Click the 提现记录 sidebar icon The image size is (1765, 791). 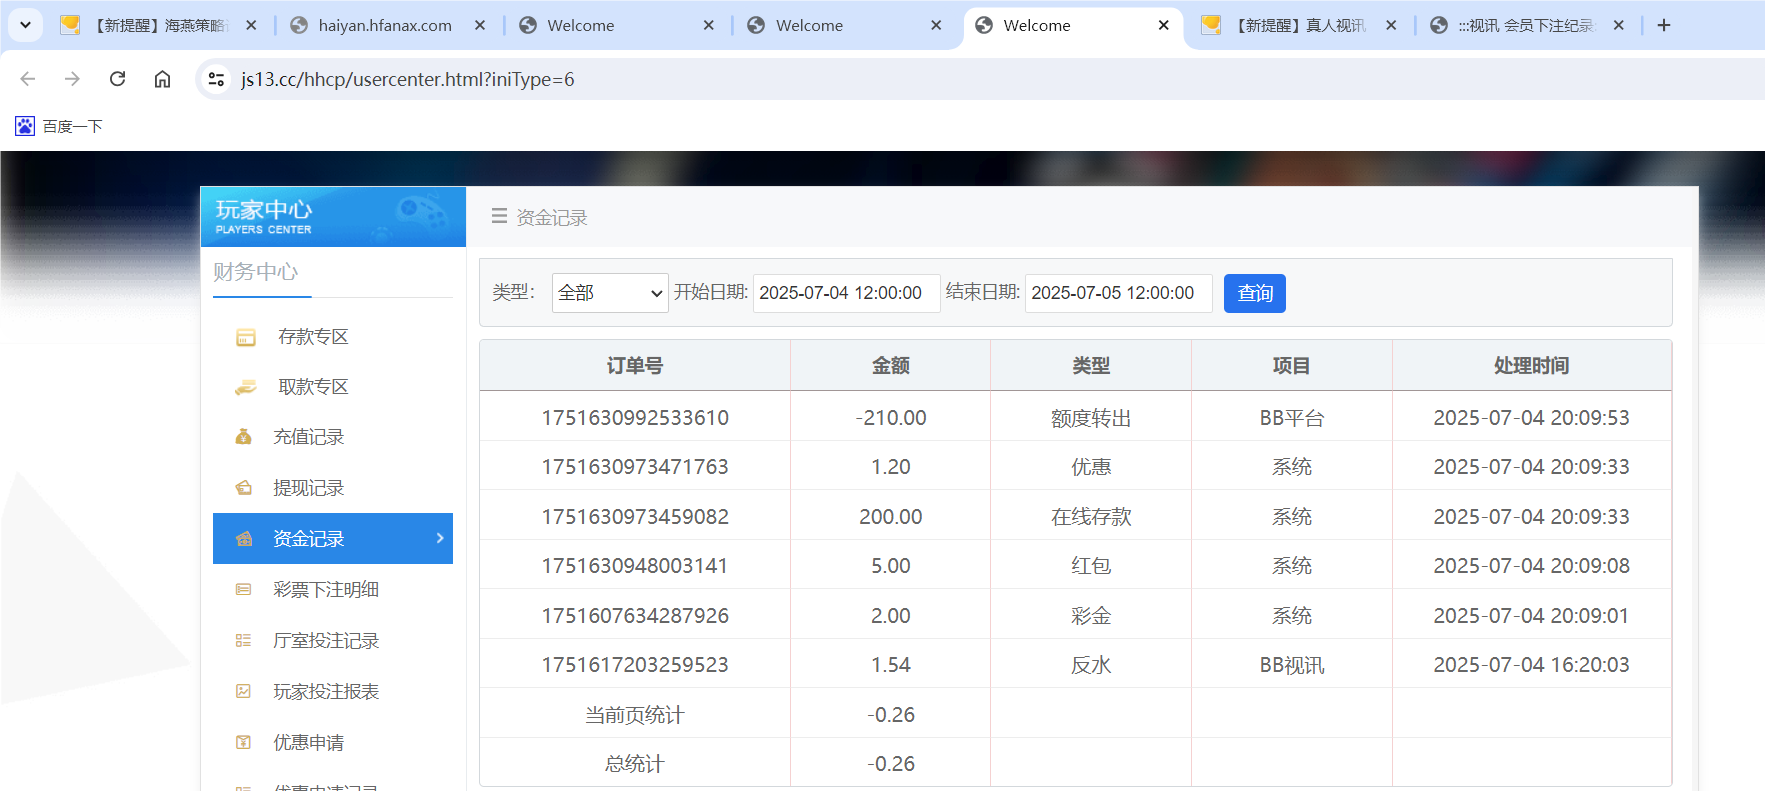243,488
